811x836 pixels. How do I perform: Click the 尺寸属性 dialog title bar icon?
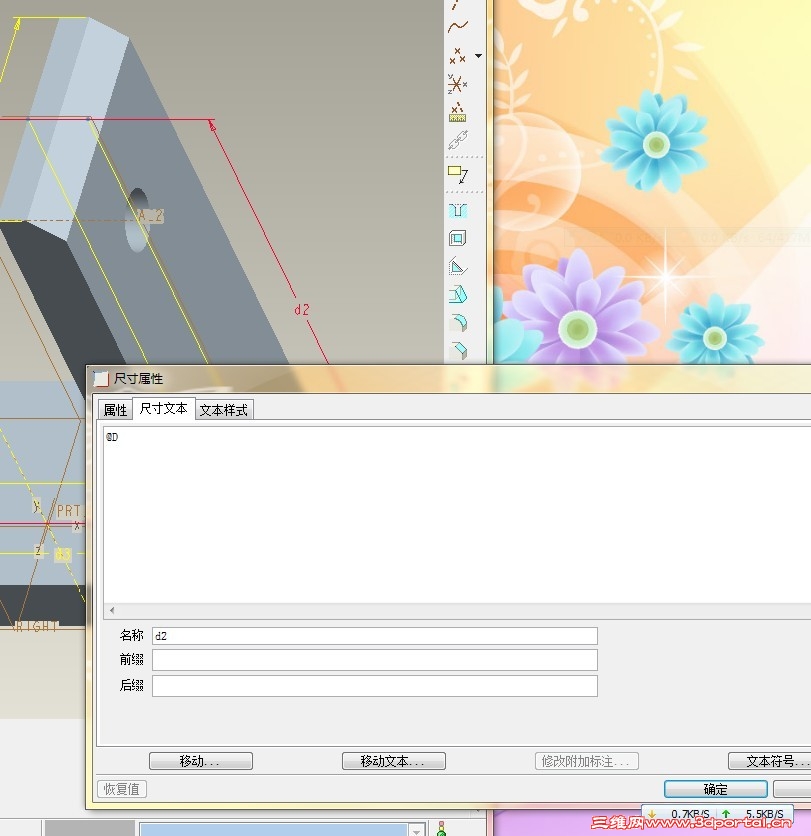click(101, 379)
